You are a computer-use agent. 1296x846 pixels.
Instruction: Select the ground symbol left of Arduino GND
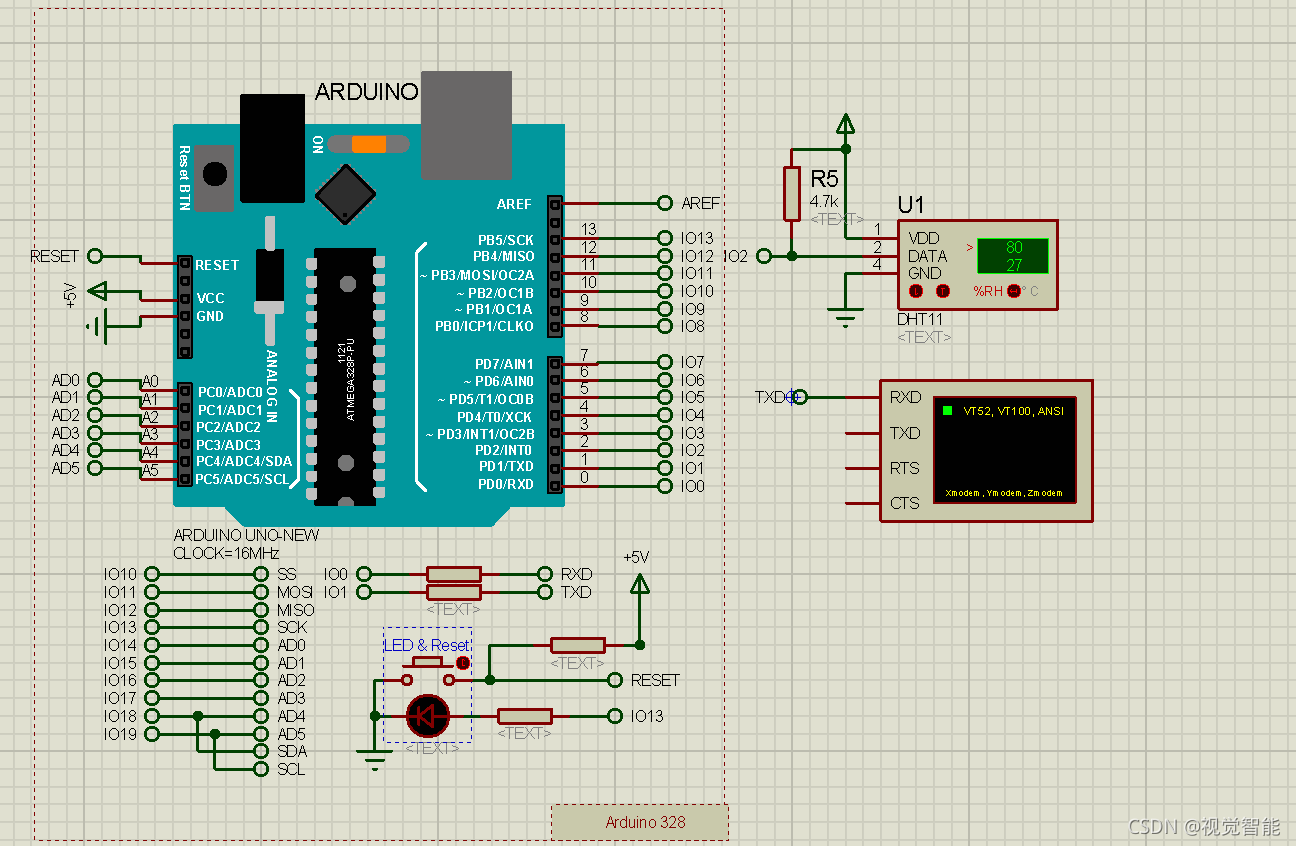[96, 326]
